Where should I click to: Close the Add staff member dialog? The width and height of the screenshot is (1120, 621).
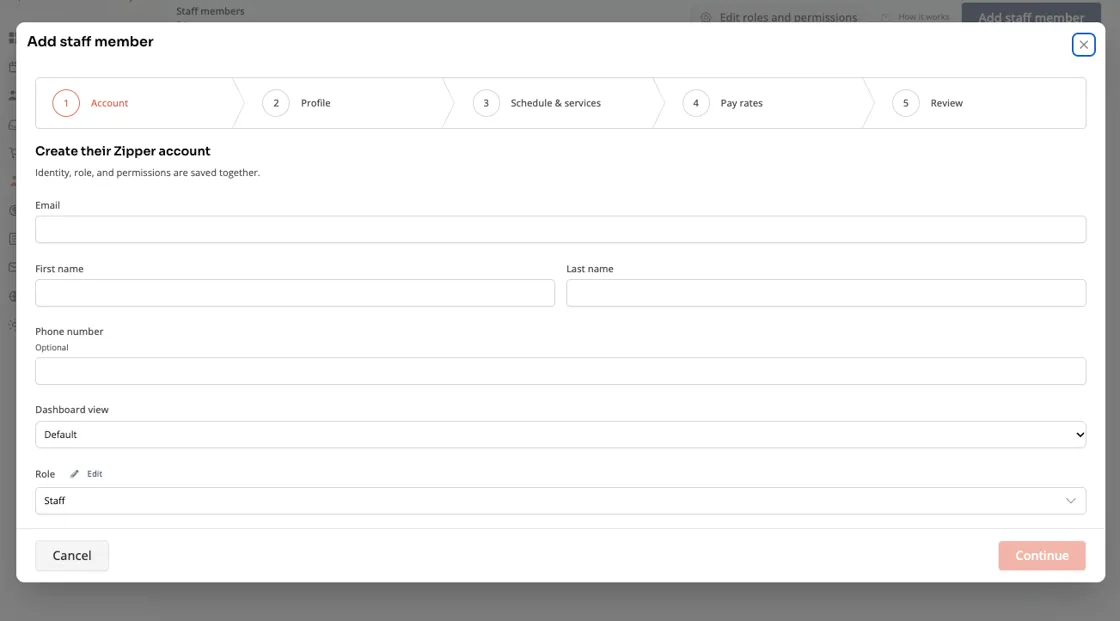(x=1083, y=44)
